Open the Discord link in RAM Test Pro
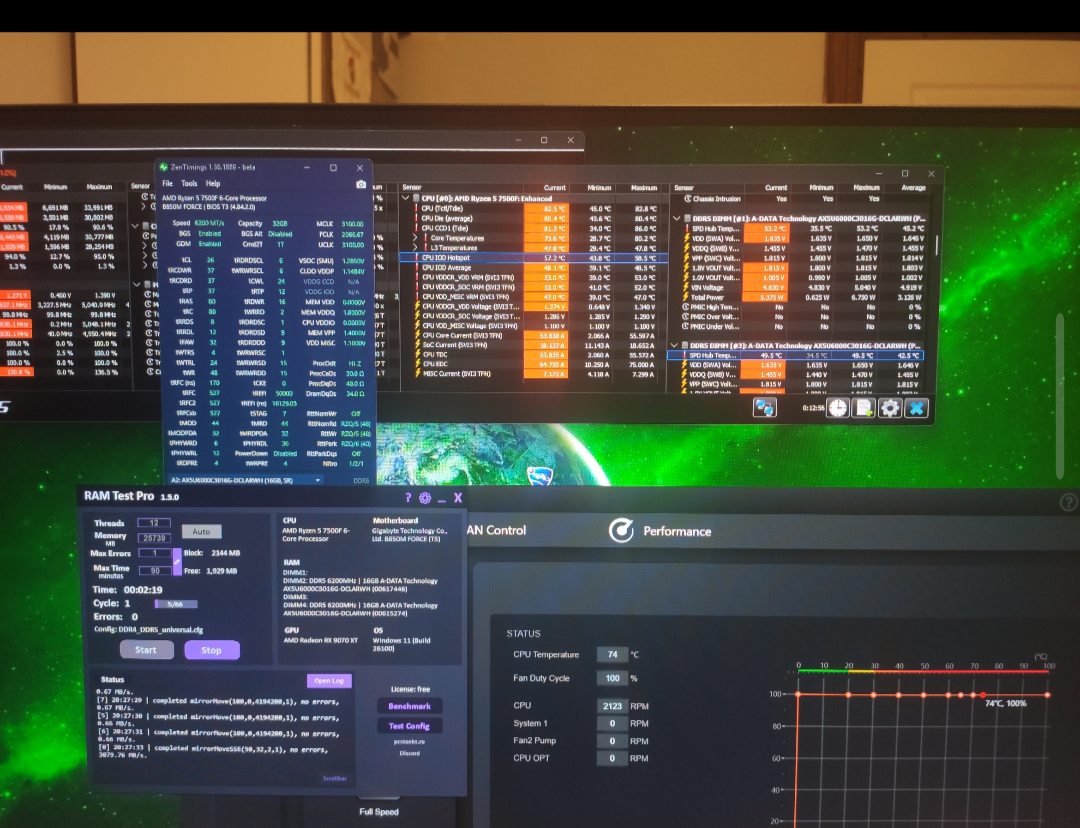This screenshot has height=828, width=1080. [x=409, y=753]
